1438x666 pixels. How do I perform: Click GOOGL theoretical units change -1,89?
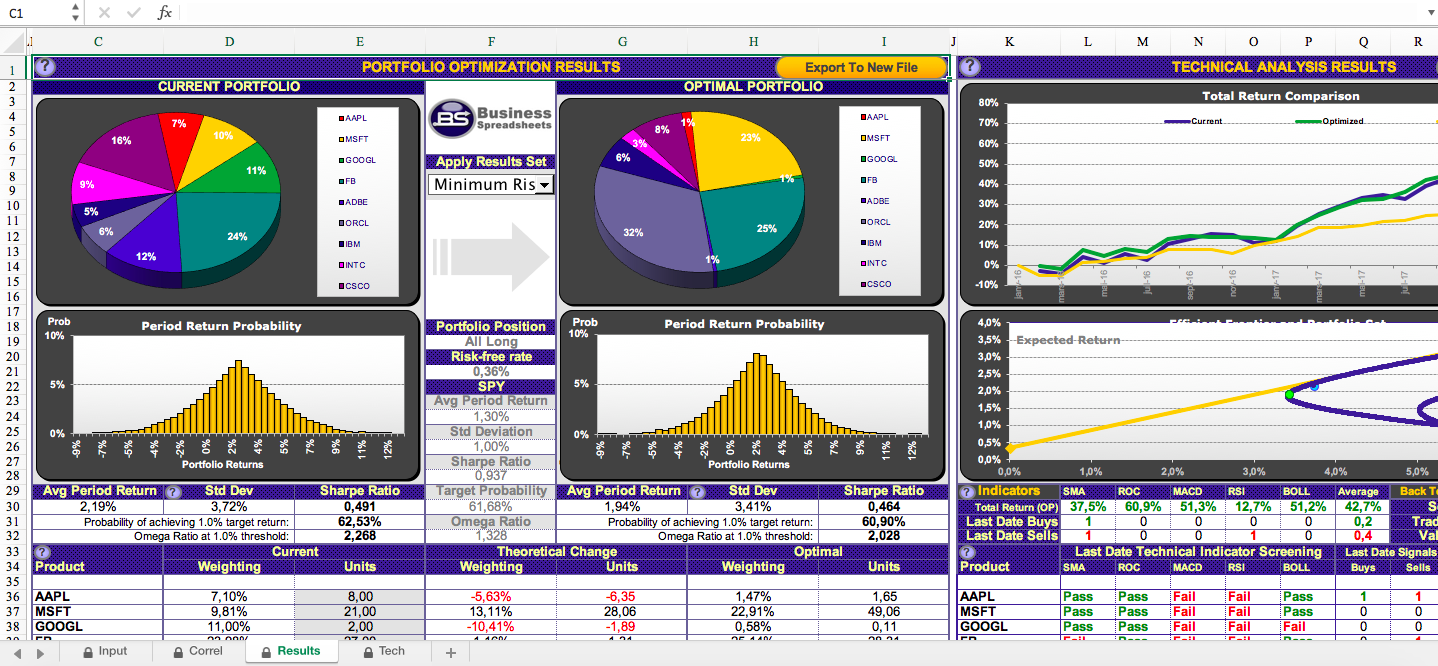621,627
